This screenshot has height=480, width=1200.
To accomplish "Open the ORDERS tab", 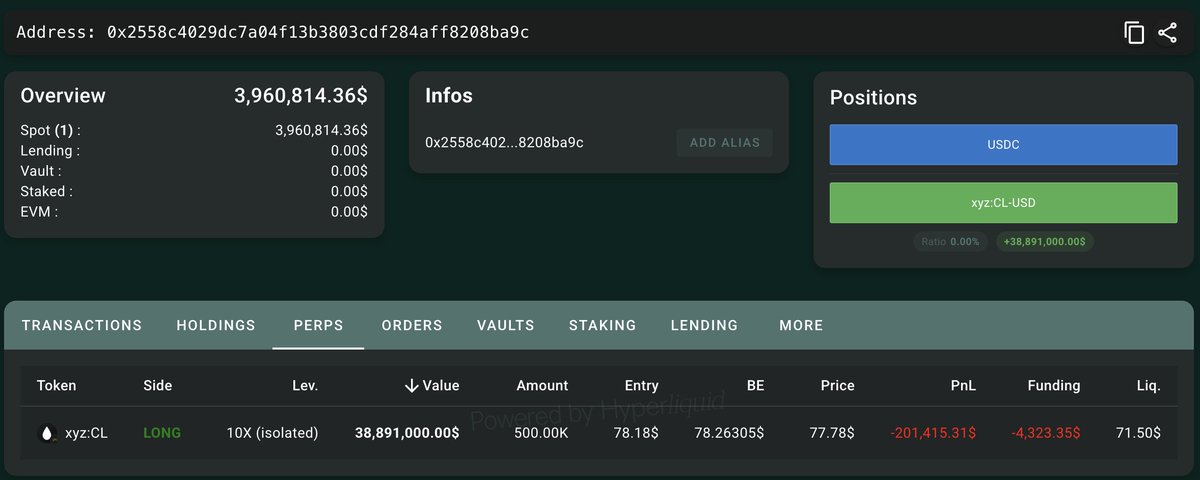I will coord(412,325).
